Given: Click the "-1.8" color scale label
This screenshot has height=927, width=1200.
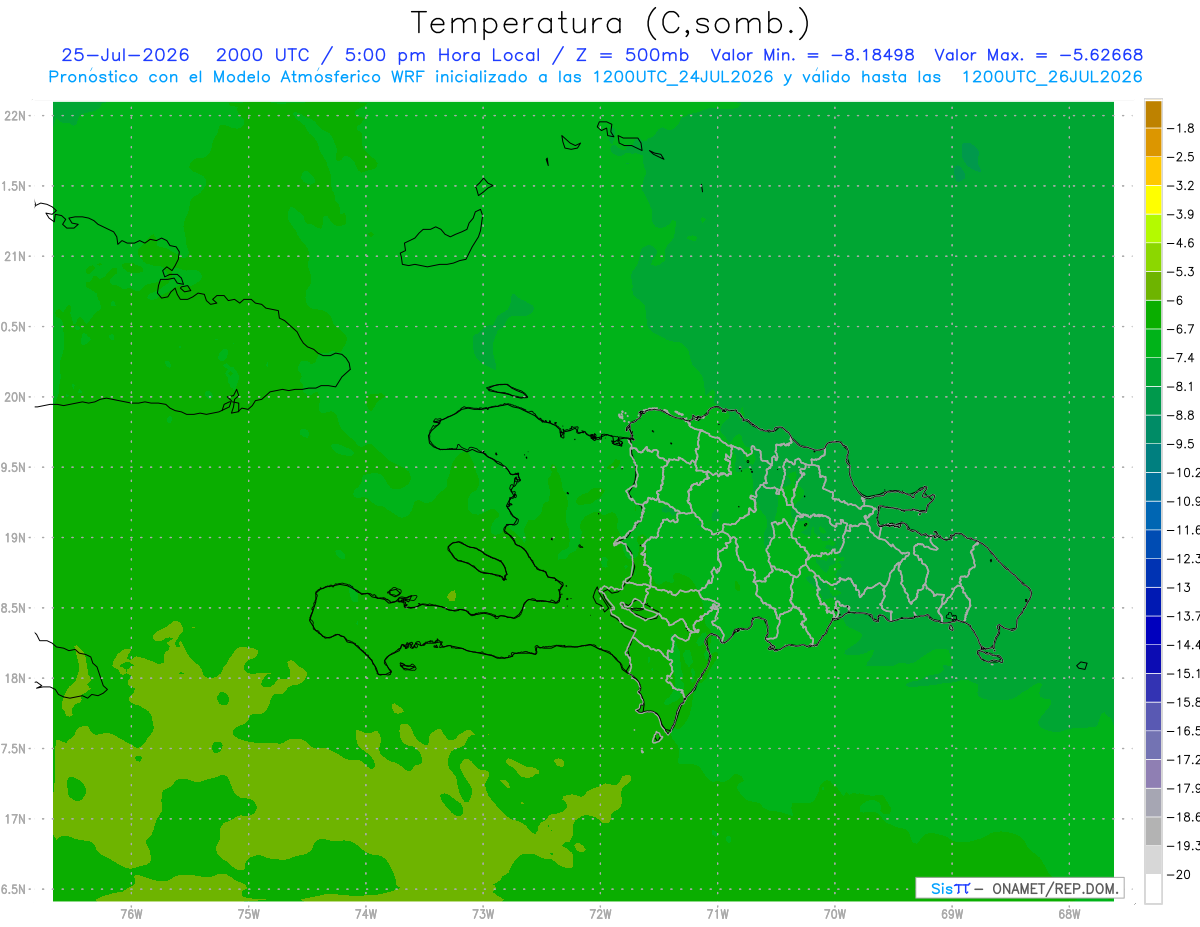Looking at the screenshot, I should 1181,128.
